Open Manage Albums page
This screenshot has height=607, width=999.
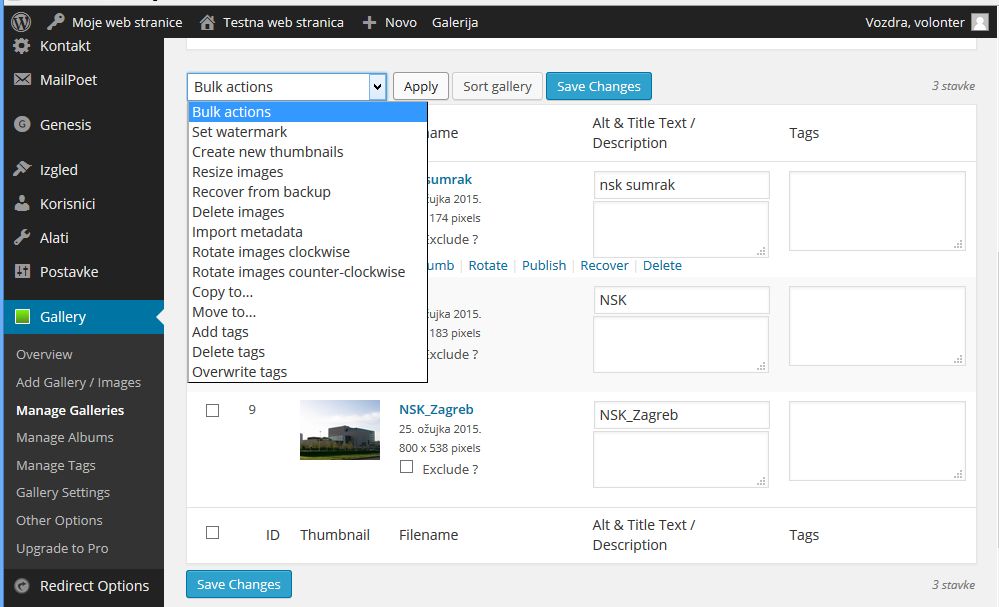(x=65, y=438)
